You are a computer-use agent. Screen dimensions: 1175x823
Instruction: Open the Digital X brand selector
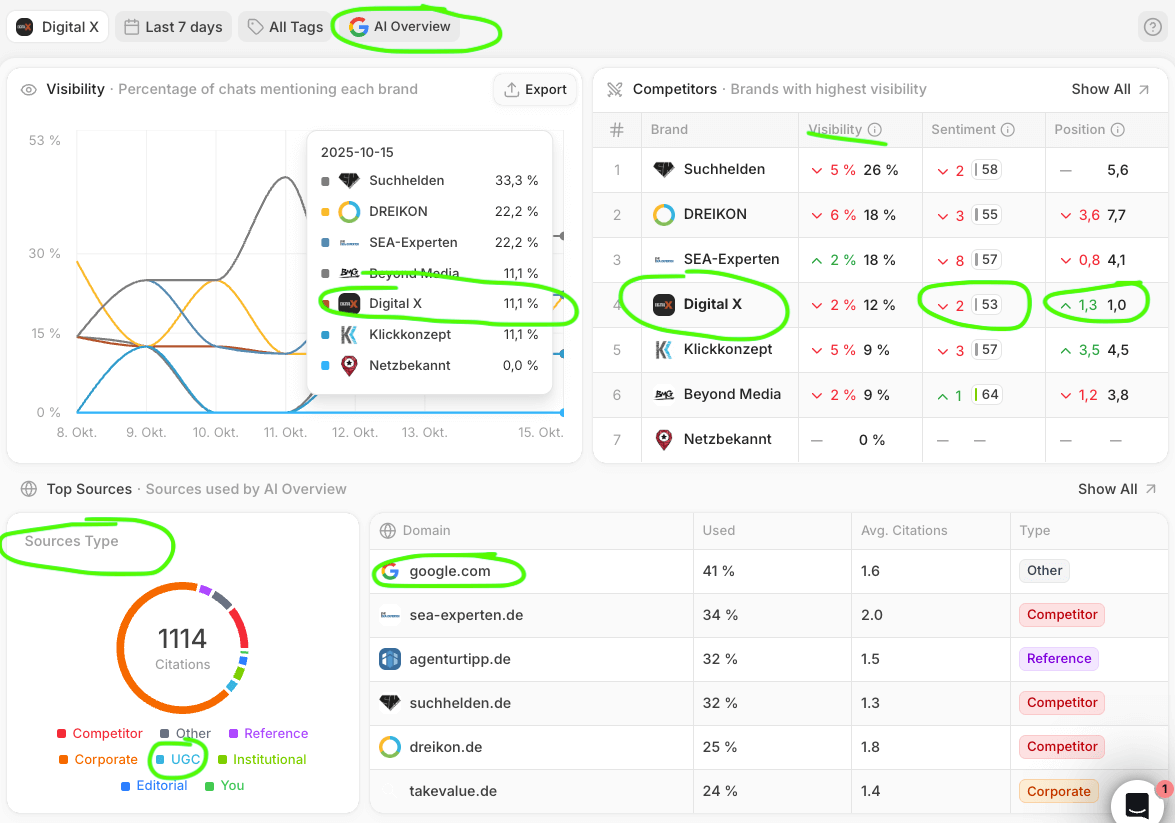click(x=57, y=26)
